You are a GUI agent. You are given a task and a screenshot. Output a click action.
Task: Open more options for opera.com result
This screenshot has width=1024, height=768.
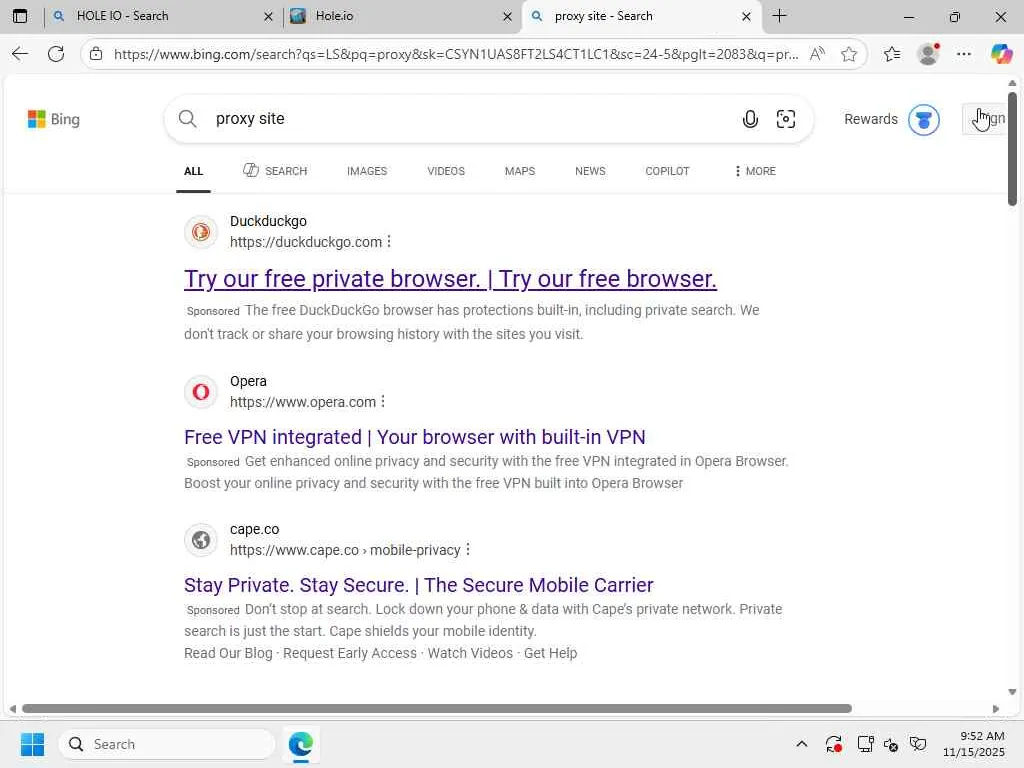383,402
